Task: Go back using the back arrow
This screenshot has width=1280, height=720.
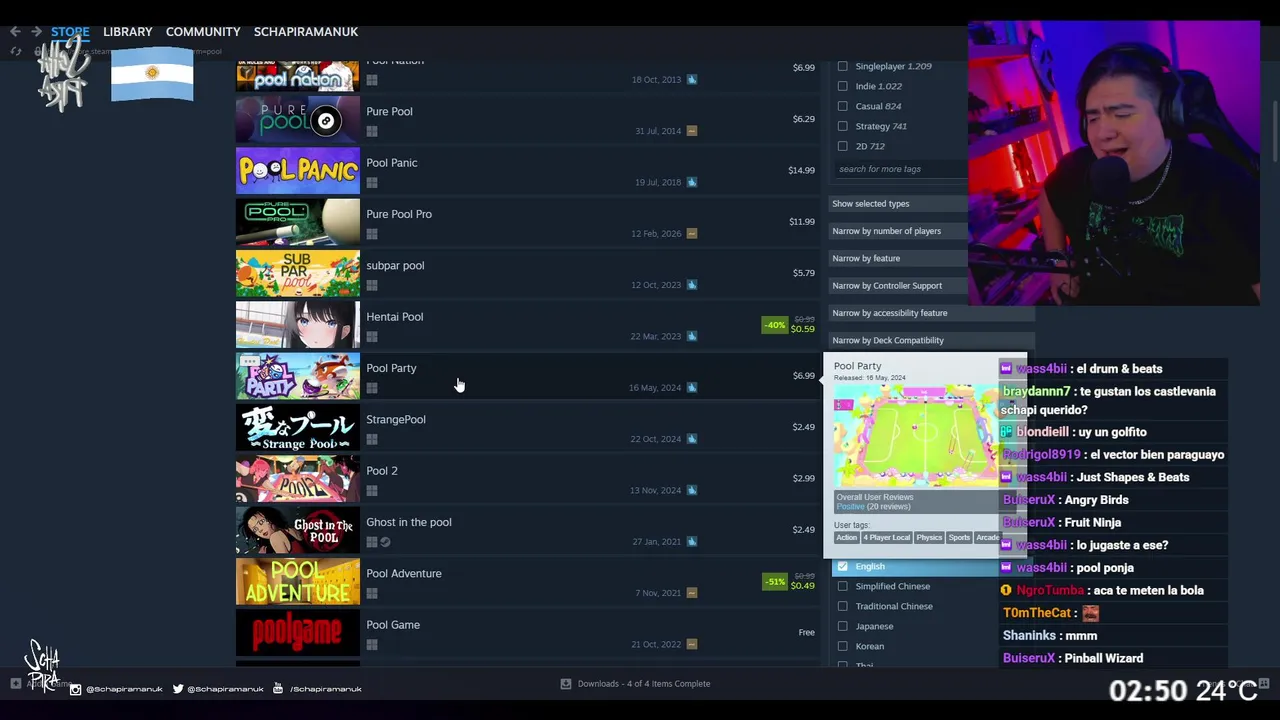Action: [15, 32]
